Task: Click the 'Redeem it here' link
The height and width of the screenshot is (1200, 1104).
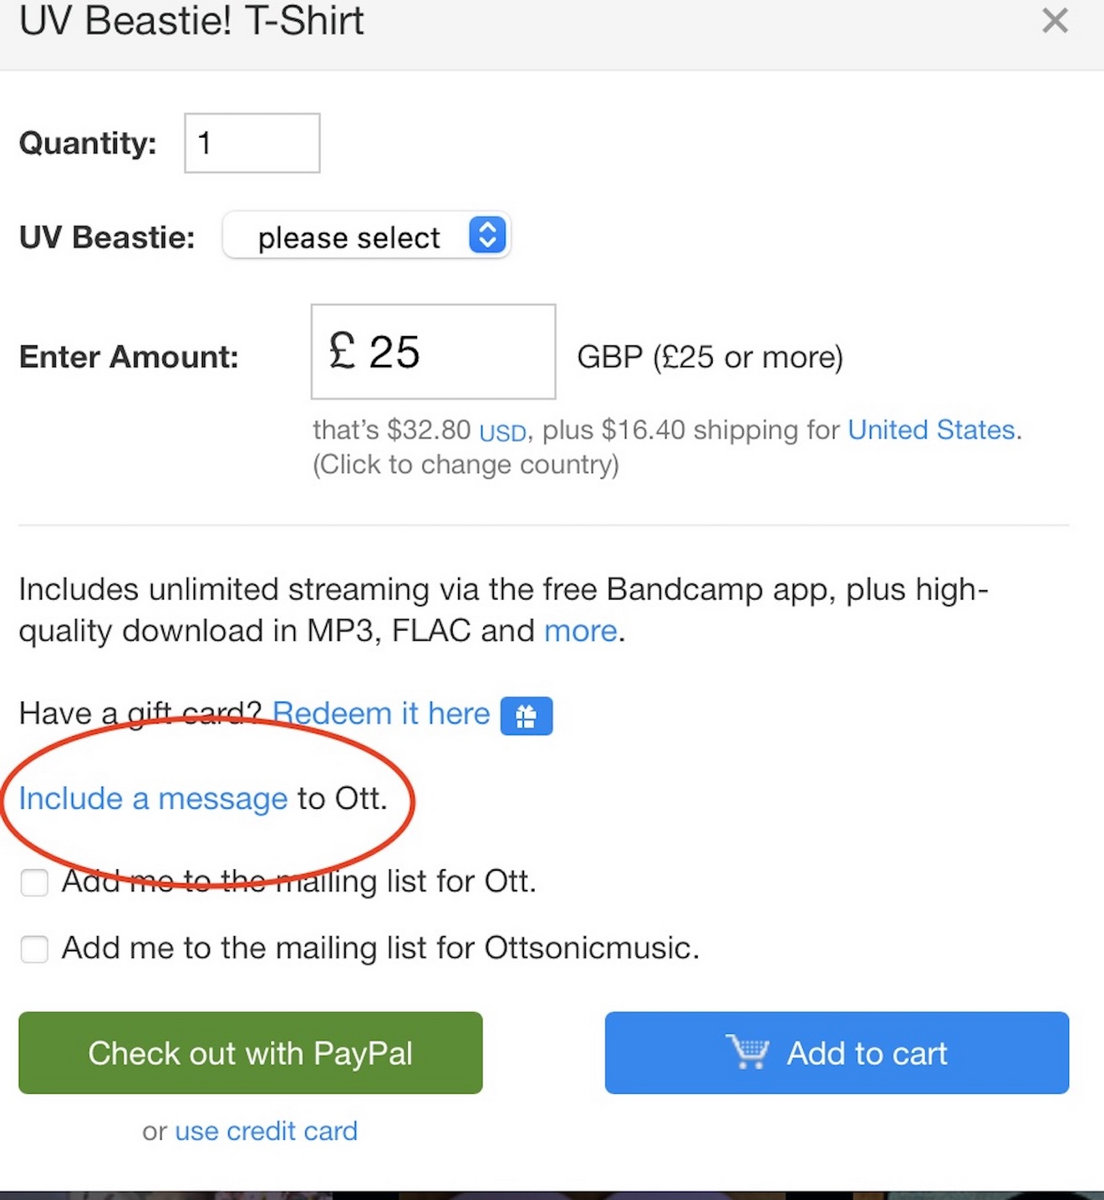Action: [381, 714]
